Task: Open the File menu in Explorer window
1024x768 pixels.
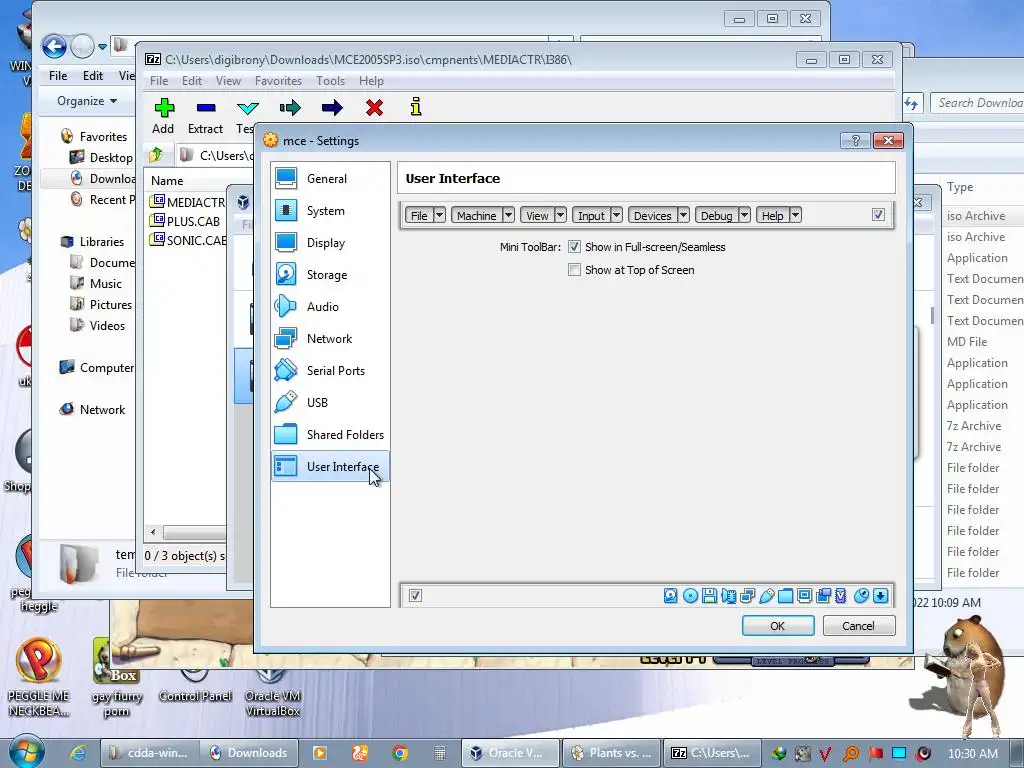Action: 58,76
